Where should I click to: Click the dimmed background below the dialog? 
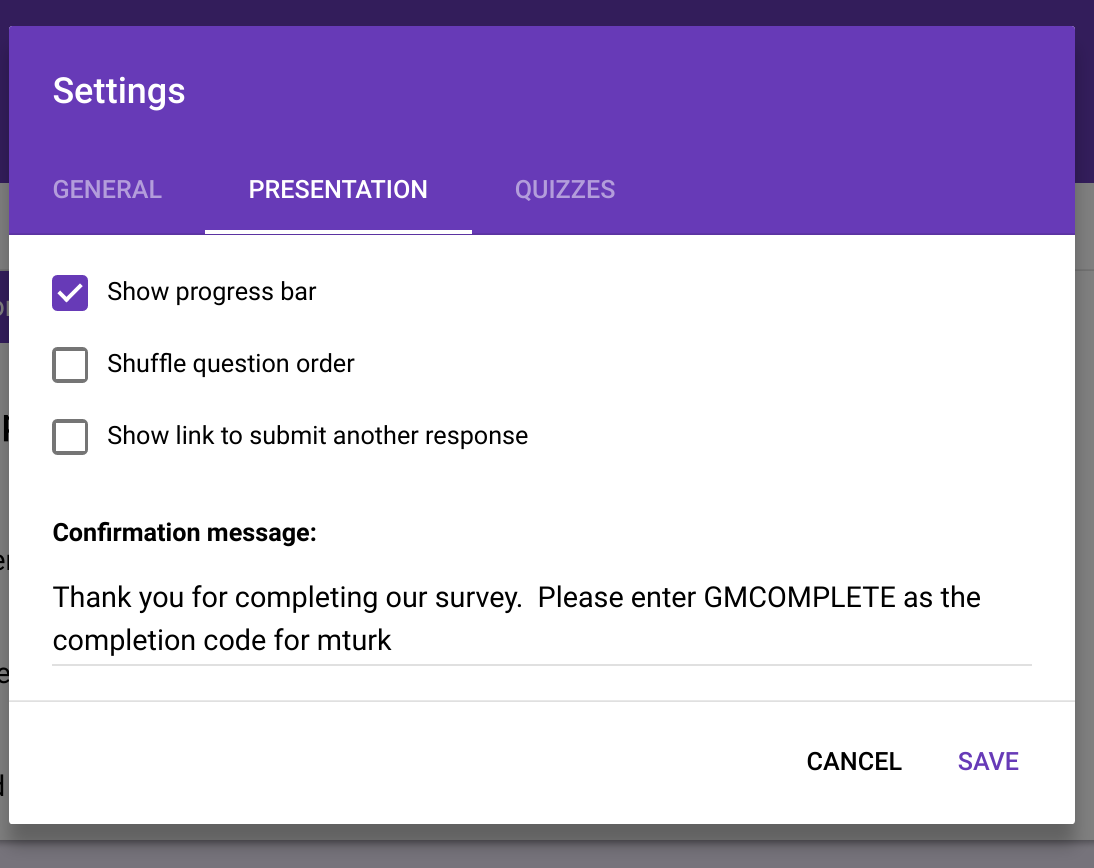(x=547, y=848)
